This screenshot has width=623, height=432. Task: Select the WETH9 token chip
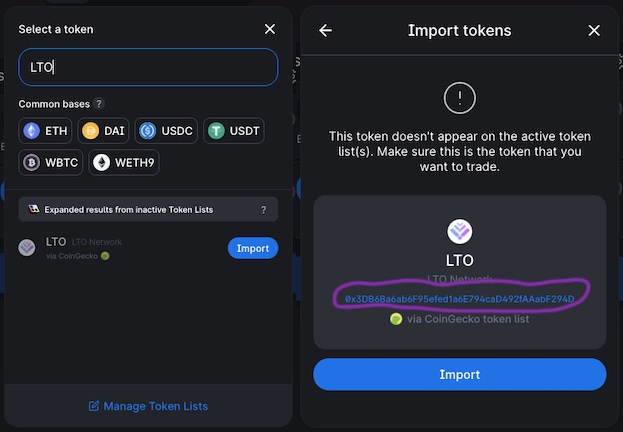click(124, 163)
